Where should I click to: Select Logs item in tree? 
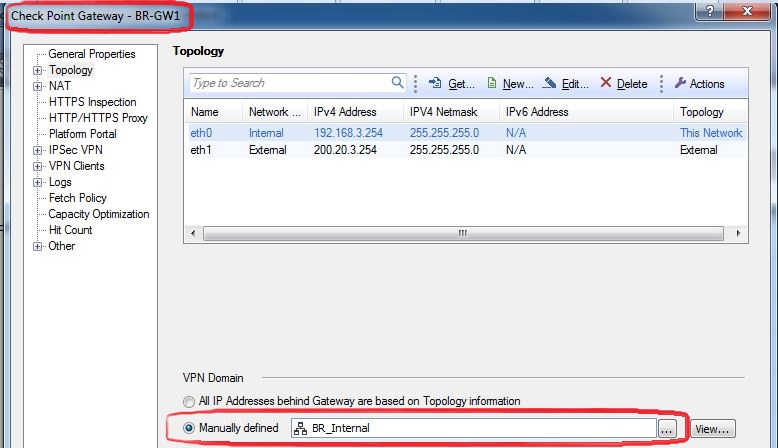[60, 182]
